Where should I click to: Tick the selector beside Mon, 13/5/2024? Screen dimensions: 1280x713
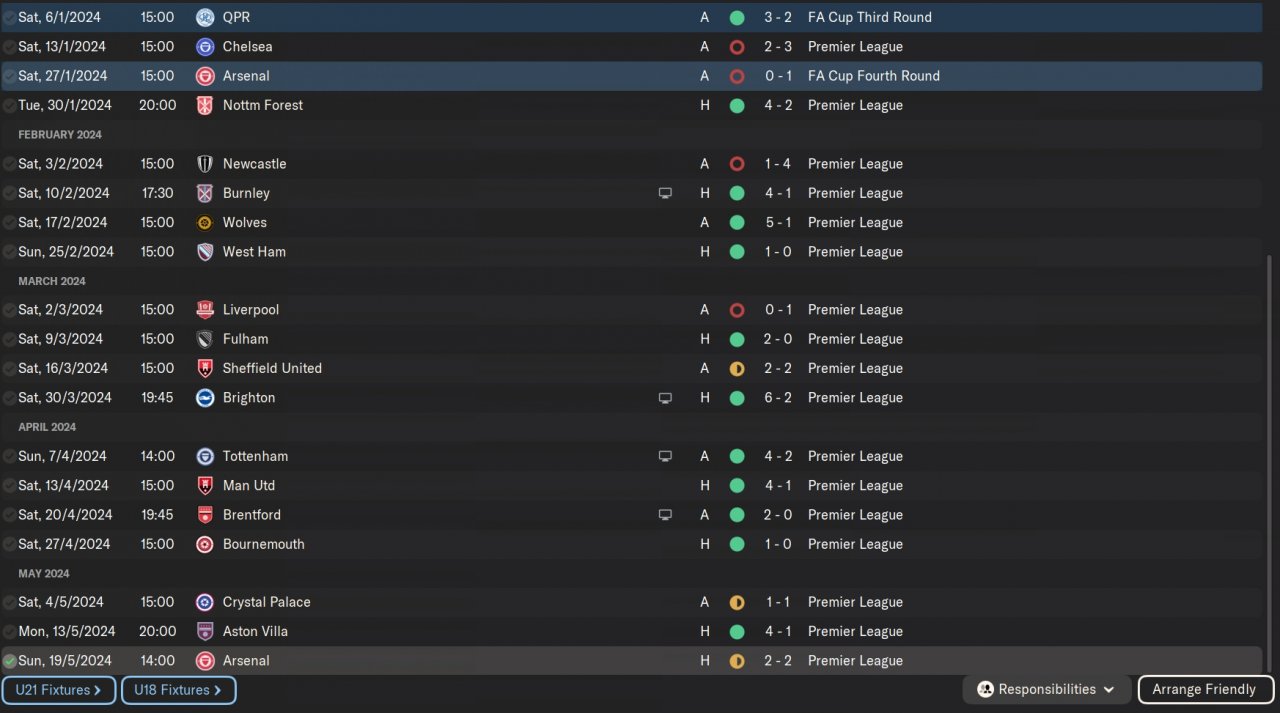coord(10,632)
